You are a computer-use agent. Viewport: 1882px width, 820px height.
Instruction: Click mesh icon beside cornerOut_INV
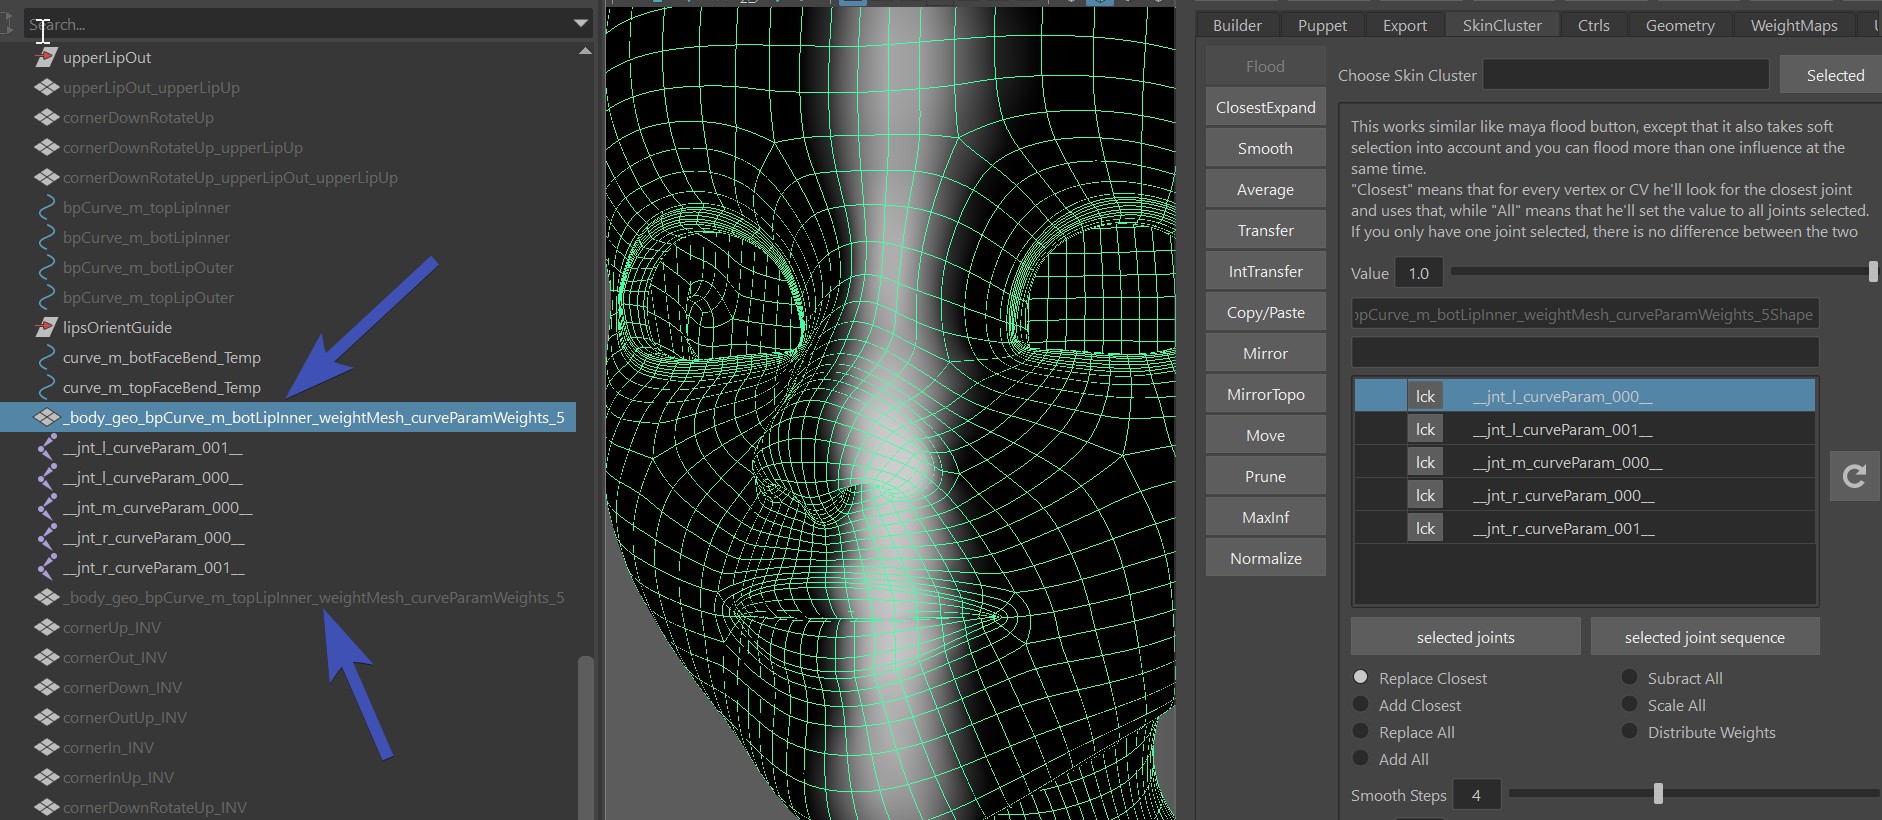click(x=46, y=658)
